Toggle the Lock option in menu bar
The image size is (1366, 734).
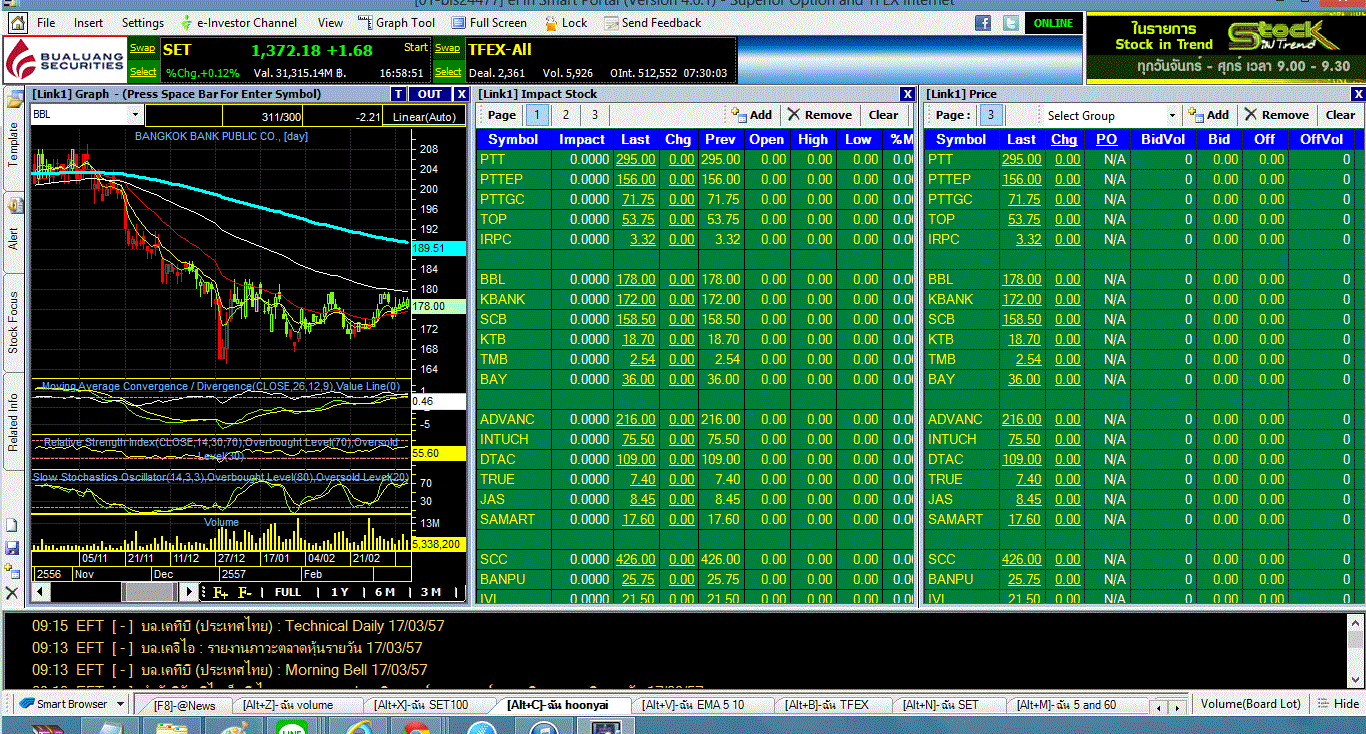coord(567,23)
